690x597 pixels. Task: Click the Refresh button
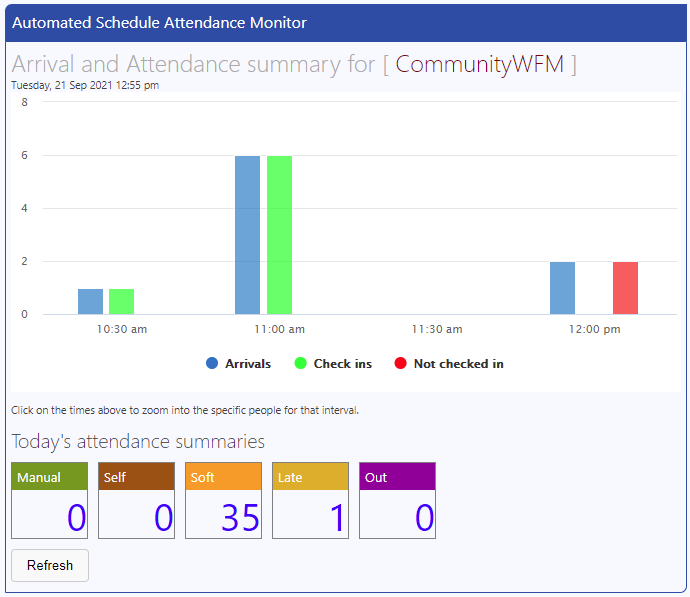pos(50,565)
